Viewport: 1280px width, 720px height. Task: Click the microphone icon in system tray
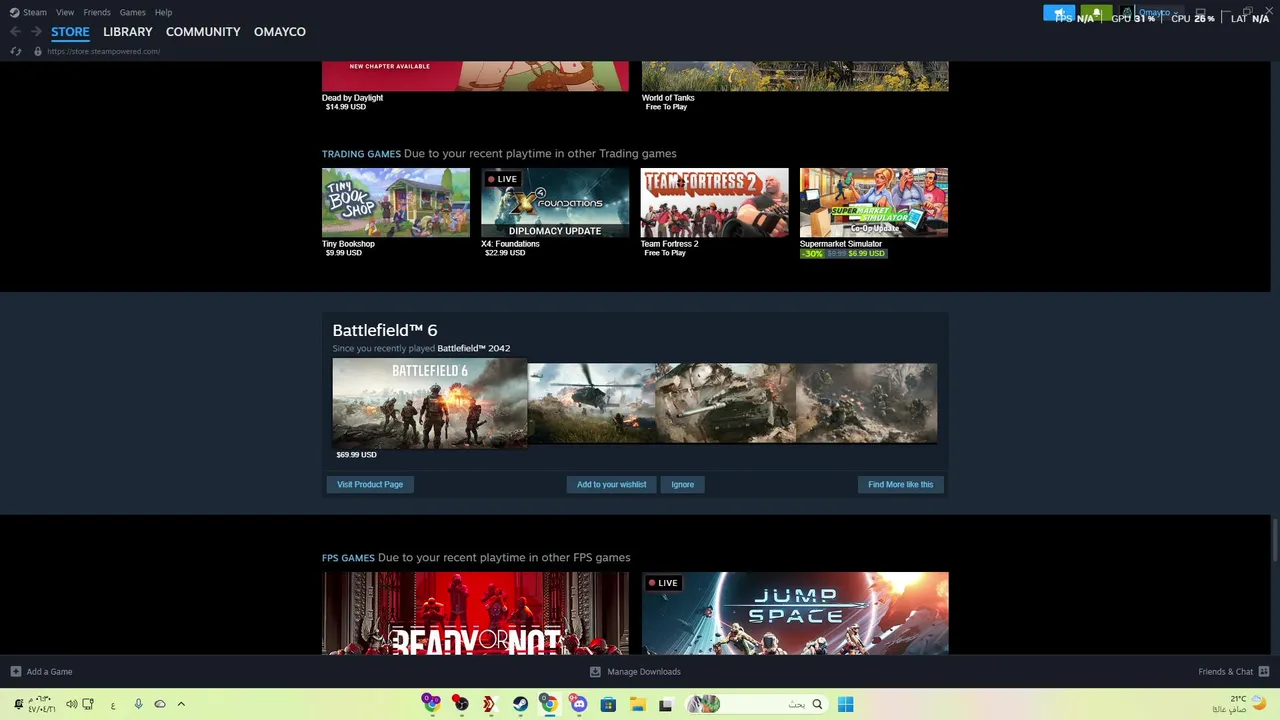click(138, 704)
